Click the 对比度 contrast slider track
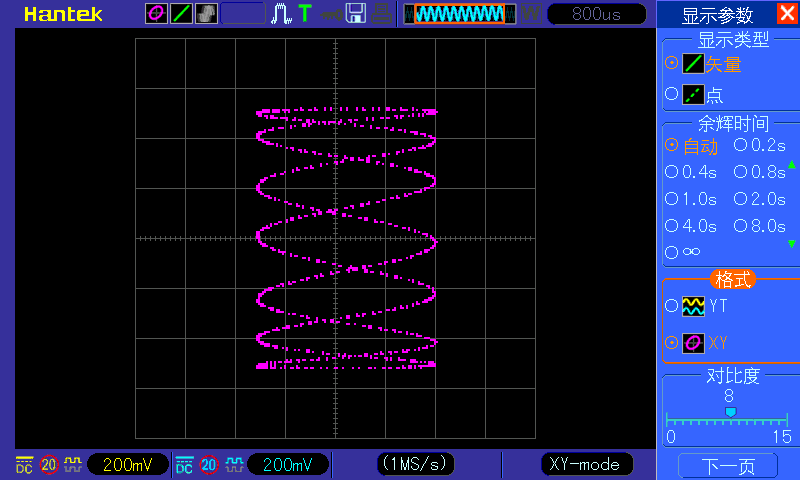Image resolution: width=800 pixels, height=480 pixels. (x=729, y=420)
